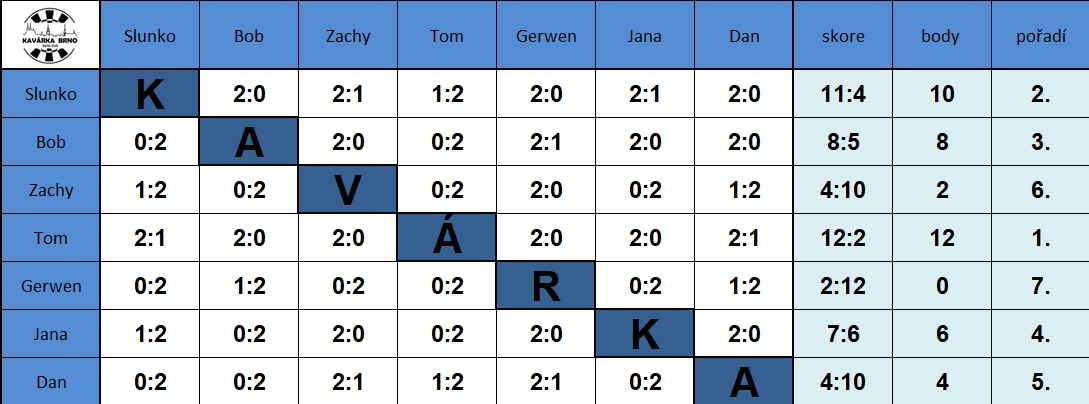Select the Gerwen column header

pyautogui.click(x=546, y=35)
